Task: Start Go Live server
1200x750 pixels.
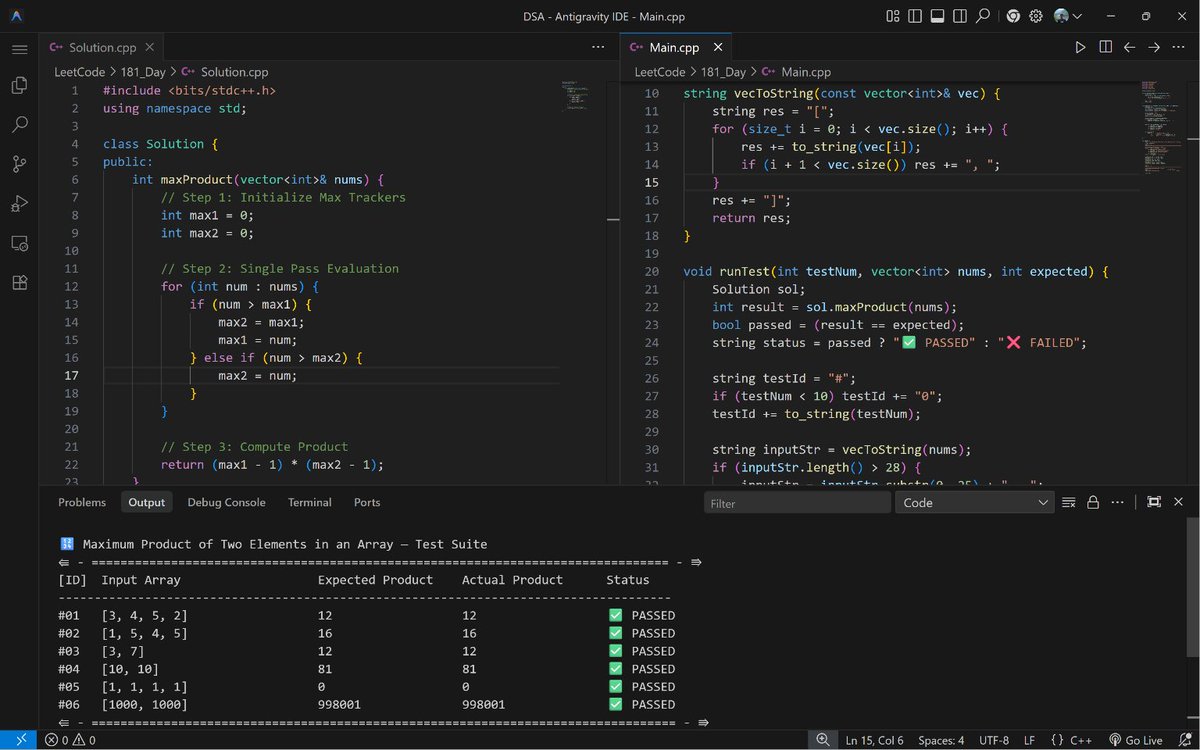Action: pos(1136,740)
